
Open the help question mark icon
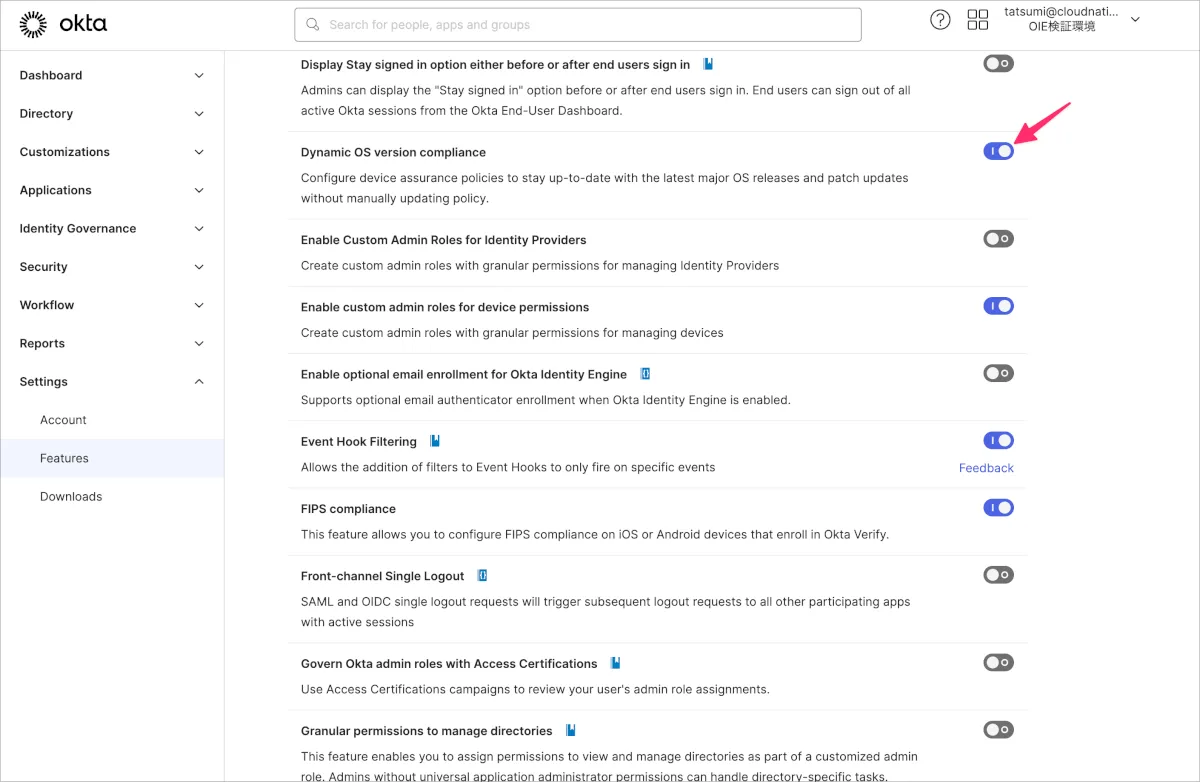940,20
